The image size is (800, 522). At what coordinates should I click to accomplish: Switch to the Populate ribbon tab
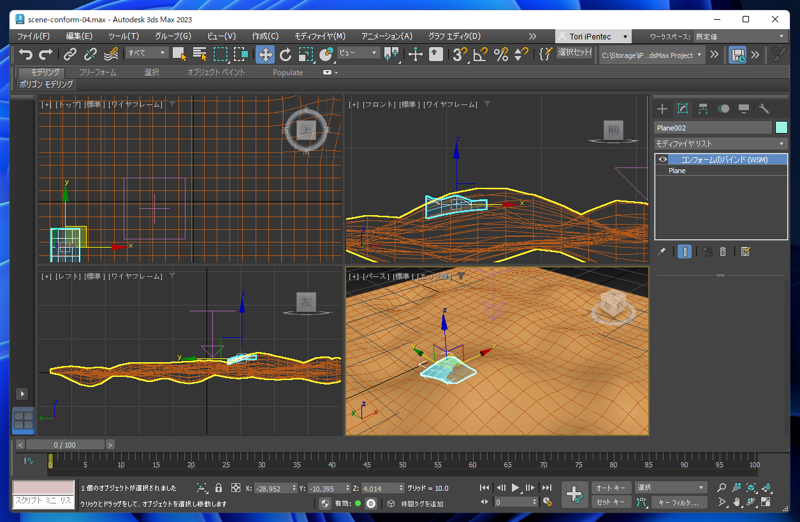coord(288,72)
